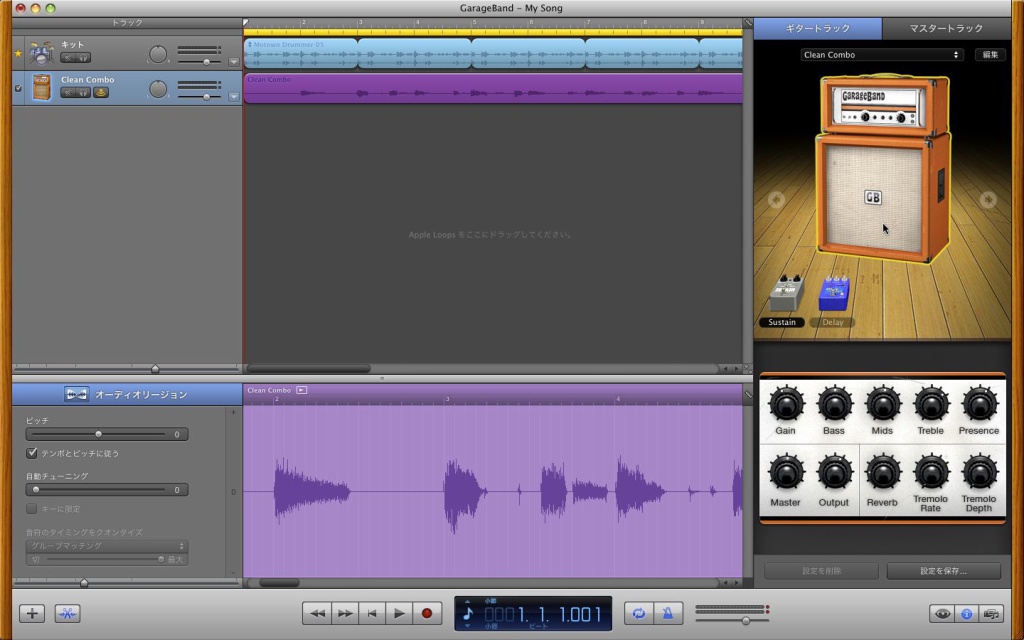1024x640 pixels.
Task: Toggle the テンポとピッチに従う checkbox
Action: [31, 453]
